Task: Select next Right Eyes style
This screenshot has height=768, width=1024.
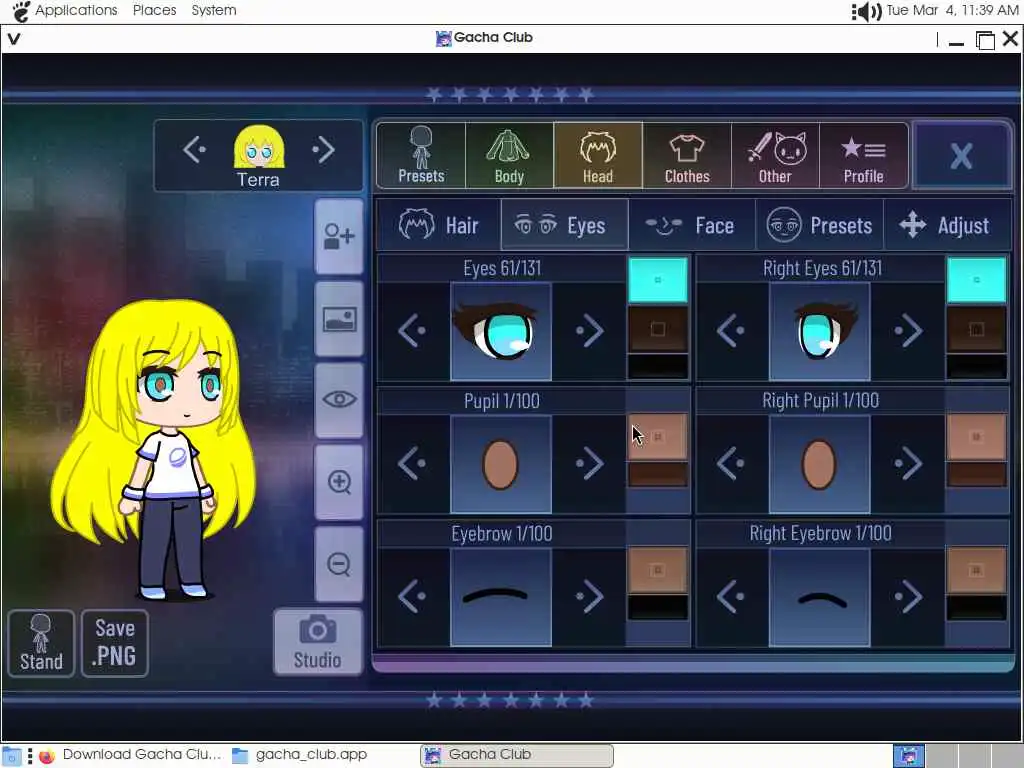Action: coord(908,331)
